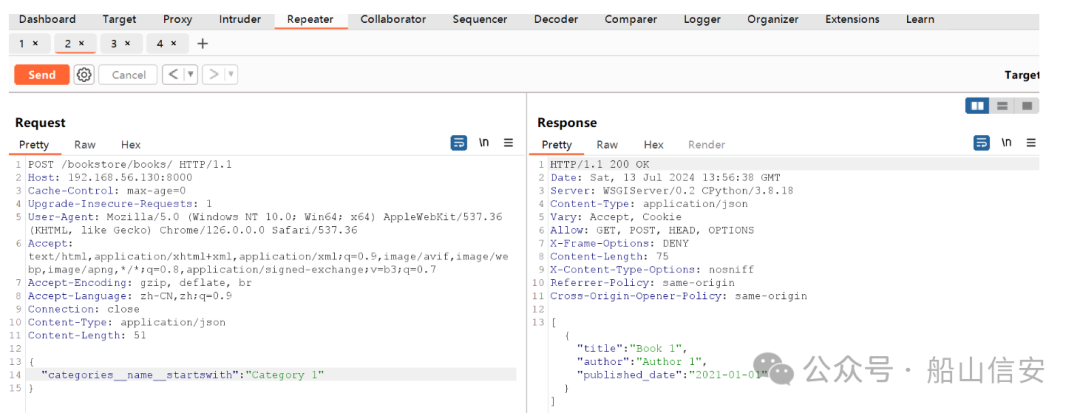This screenshot has width=1080, height=413.
Task: Open the Request panel hamburger menu
Action: [x=508, y=143]
